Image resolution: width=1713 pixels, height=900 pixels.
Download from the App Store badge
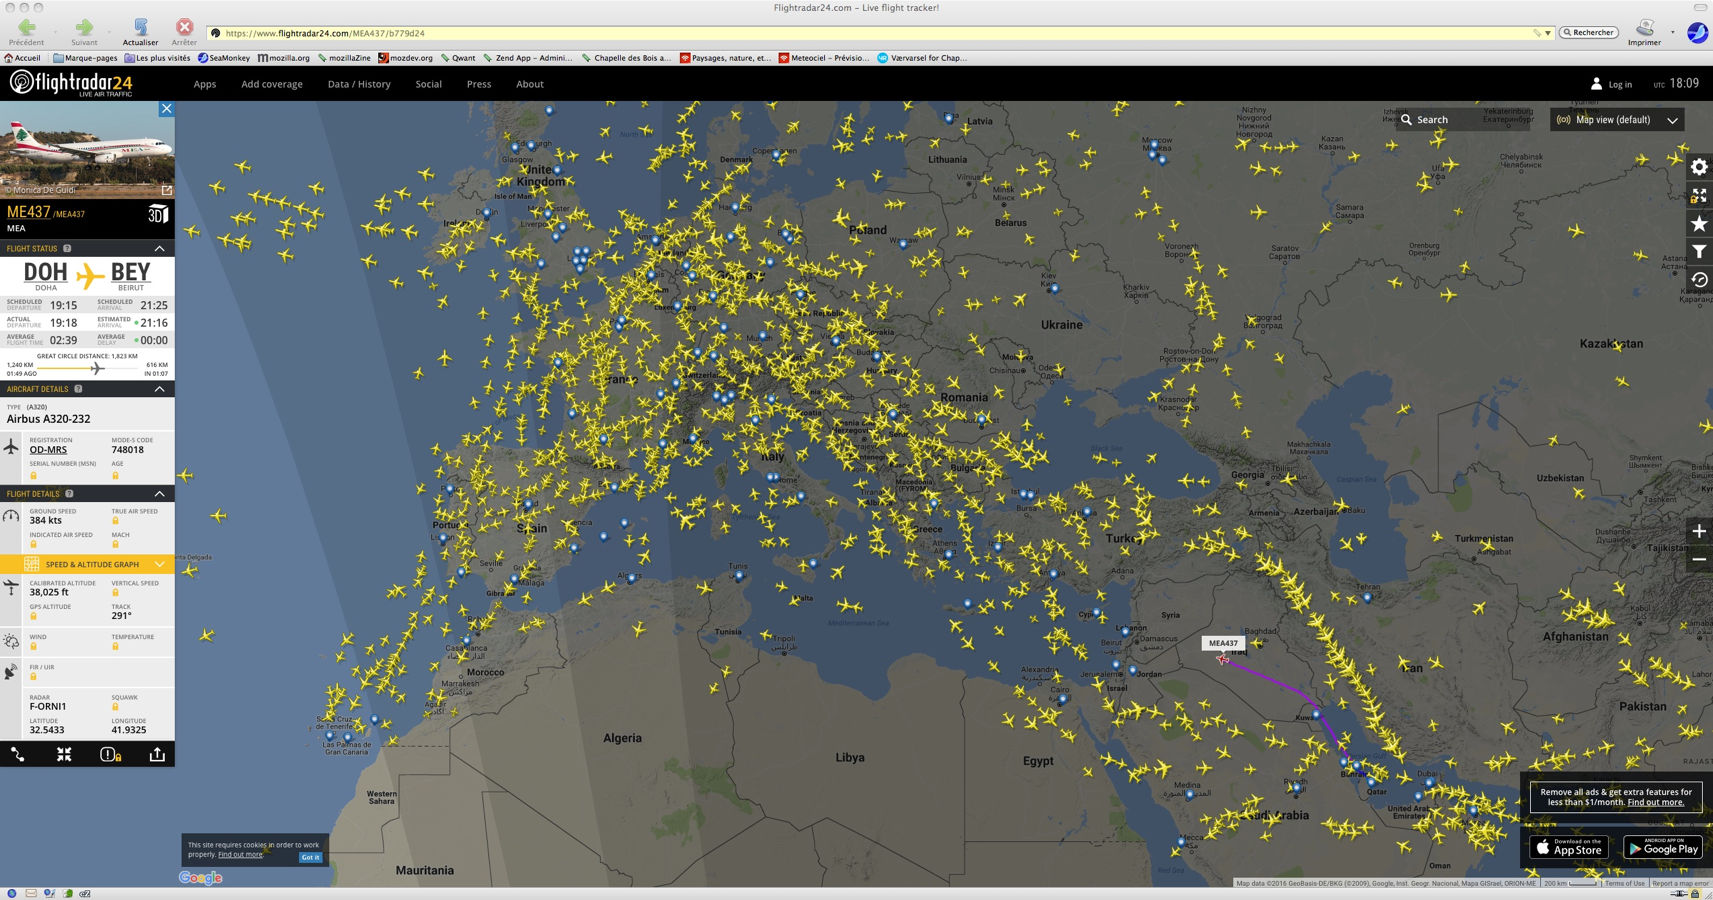(1569, 848)
